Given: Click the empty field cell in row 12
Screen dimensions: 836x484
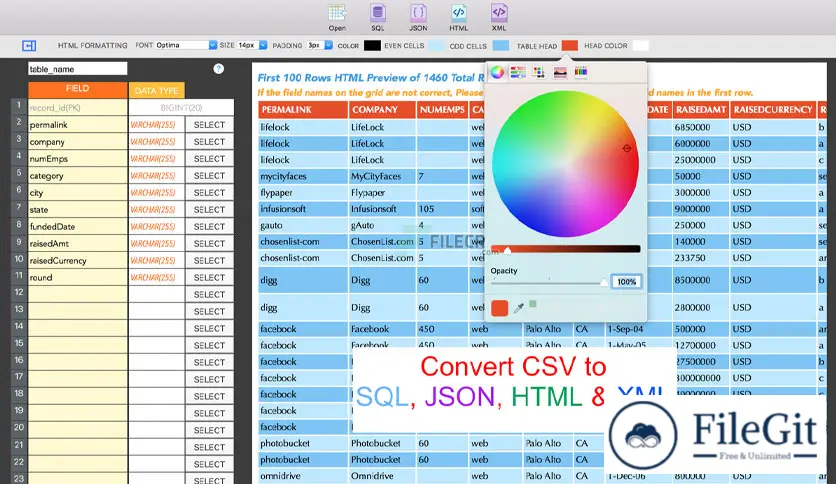Looking at the screenshot, I should pyautogui.click(x=78, y=294).
